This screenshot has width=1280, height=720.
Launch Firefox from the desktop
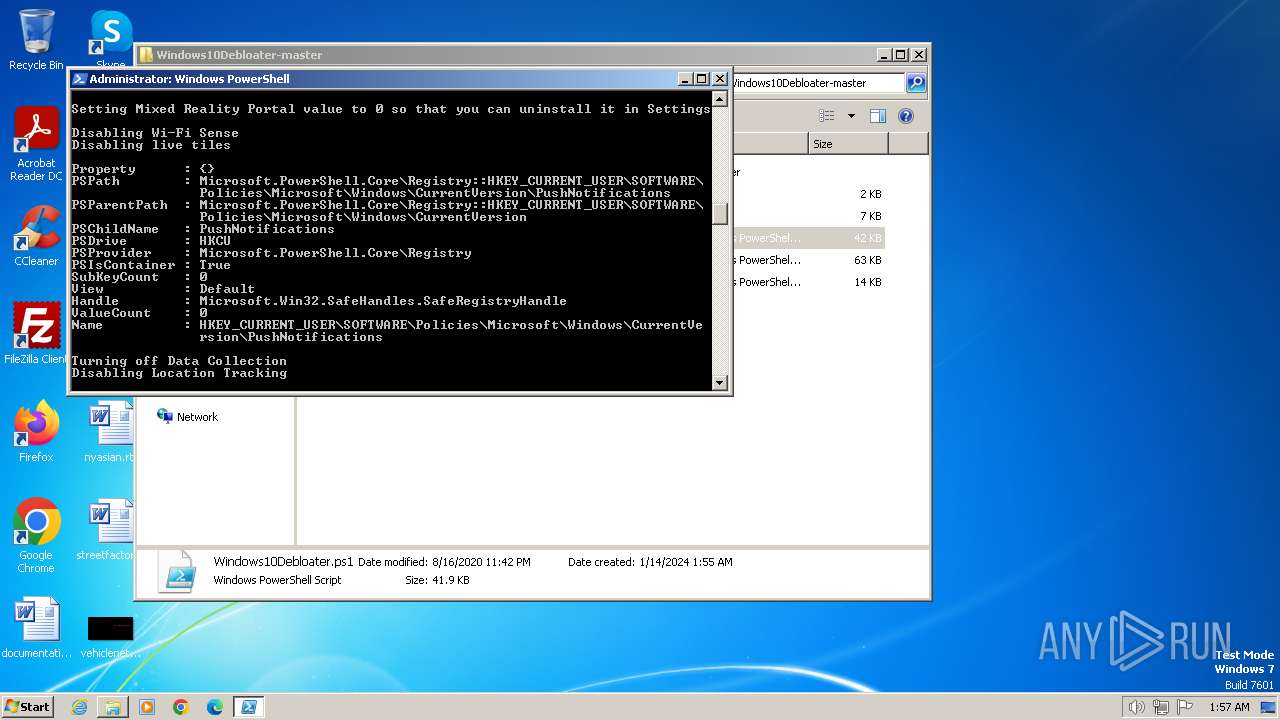[36, 431]
